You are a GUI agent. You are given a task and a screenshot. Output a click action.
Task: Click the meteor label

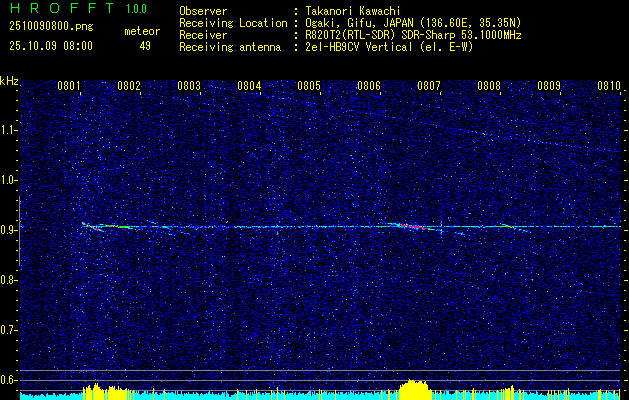tap(142, 31)
